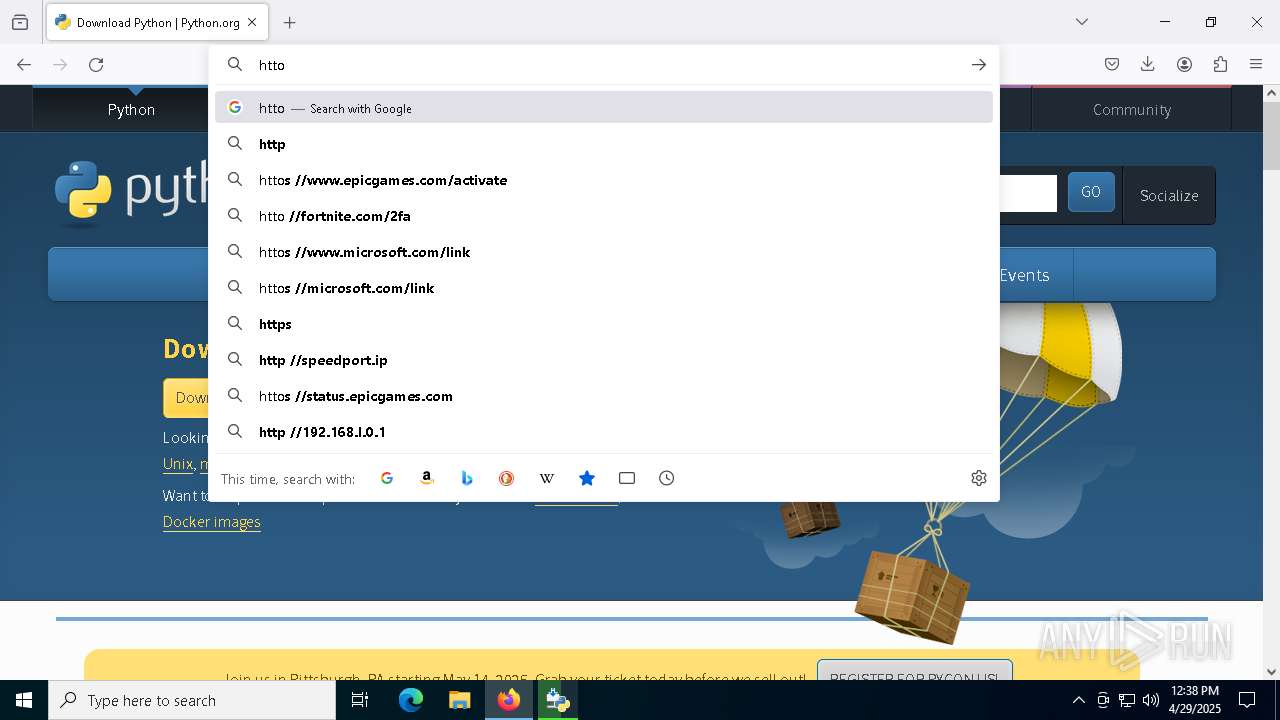The width and height of the screenshot is (1280, 720).
Task: Open the Community top navigation tab
Action: coord(1131,109)
